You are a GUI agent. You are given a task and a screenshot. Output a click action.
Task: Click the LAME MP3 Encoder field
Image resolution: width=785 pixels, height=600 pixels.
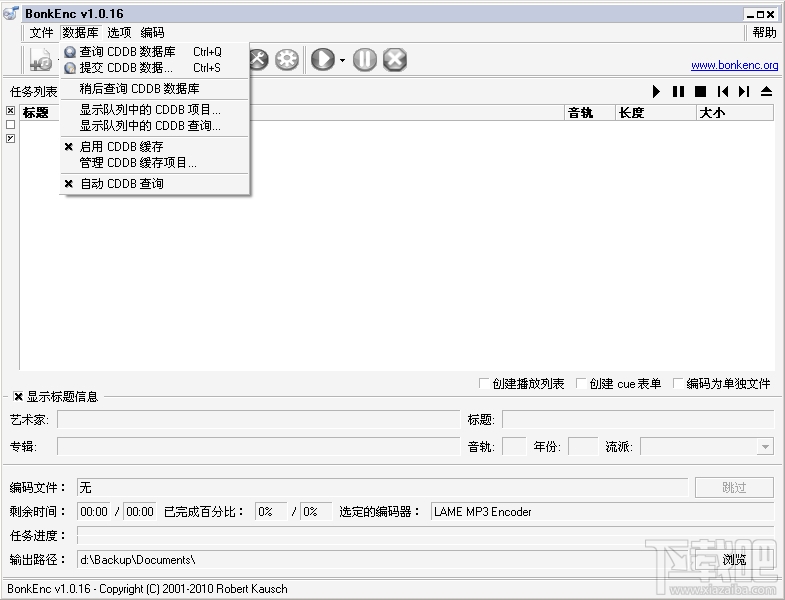602,511
